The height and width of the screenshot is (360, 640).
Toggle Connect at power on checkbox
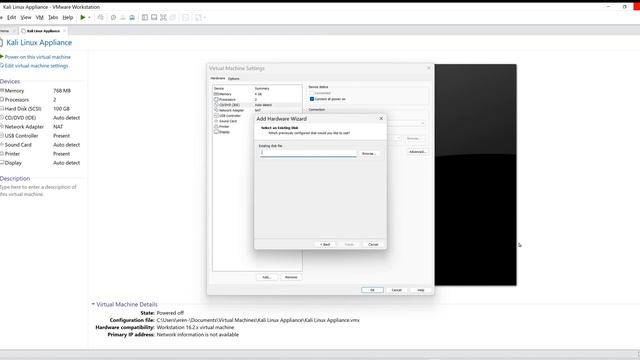[x=312, y=99]
